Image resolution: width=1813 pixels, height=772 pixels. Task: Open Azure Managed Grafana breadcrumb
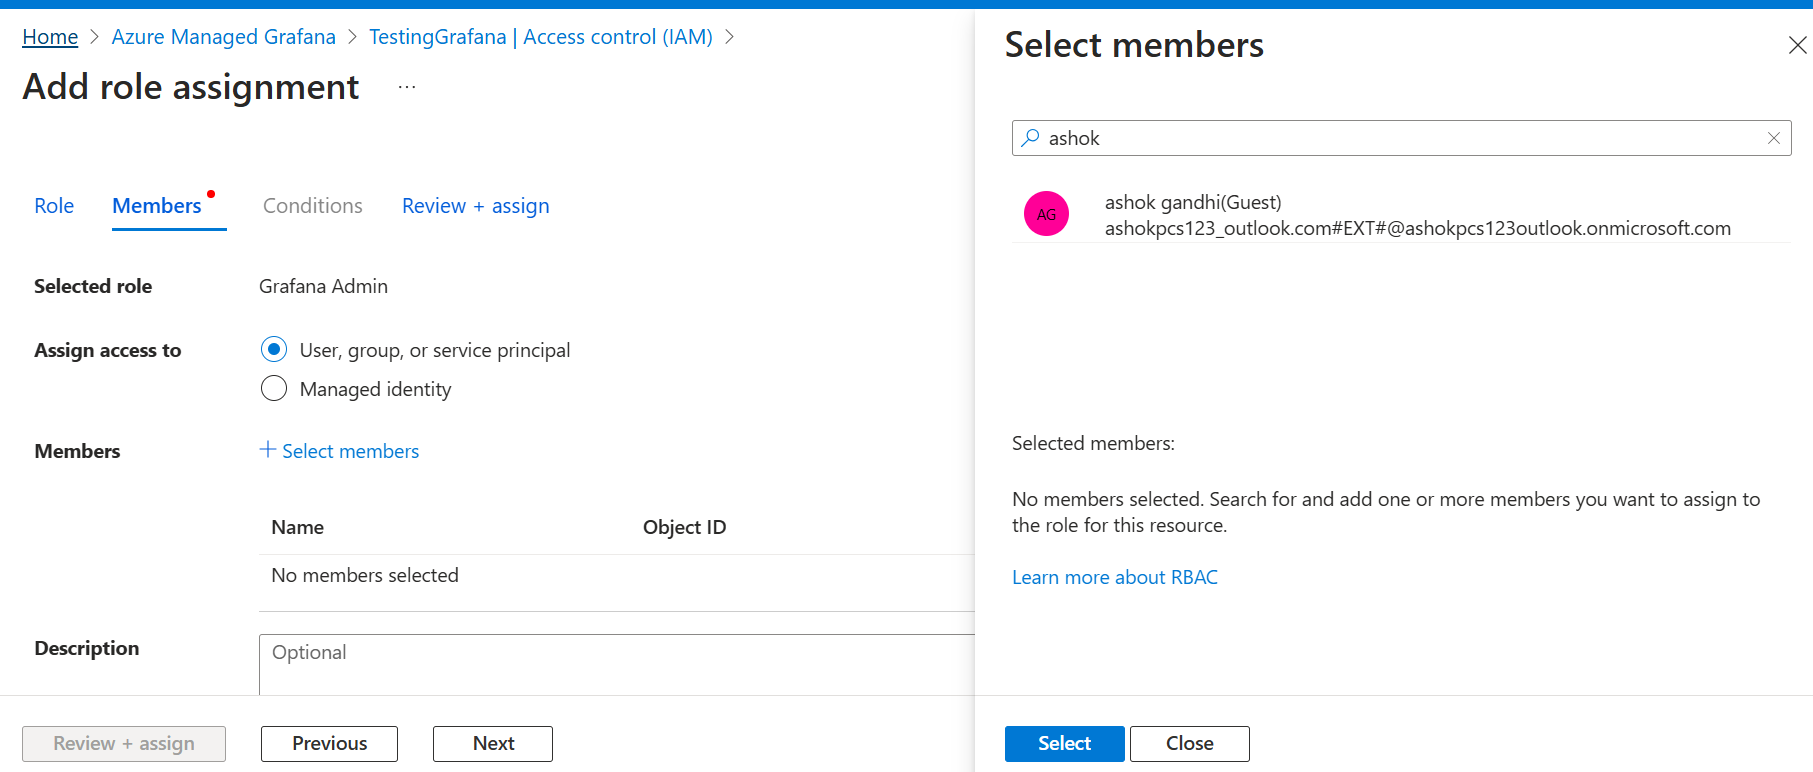224,37
